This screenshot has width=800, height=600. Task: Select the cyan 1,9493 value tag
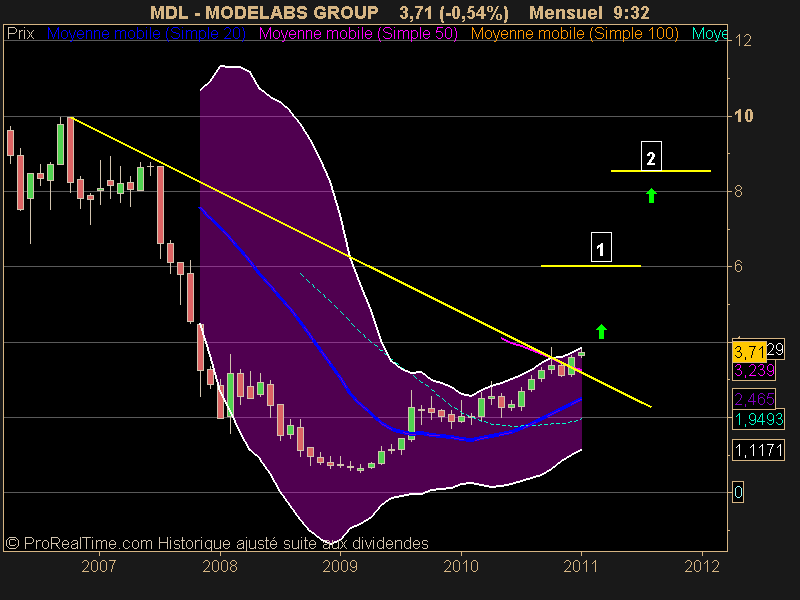click(759, 419)
